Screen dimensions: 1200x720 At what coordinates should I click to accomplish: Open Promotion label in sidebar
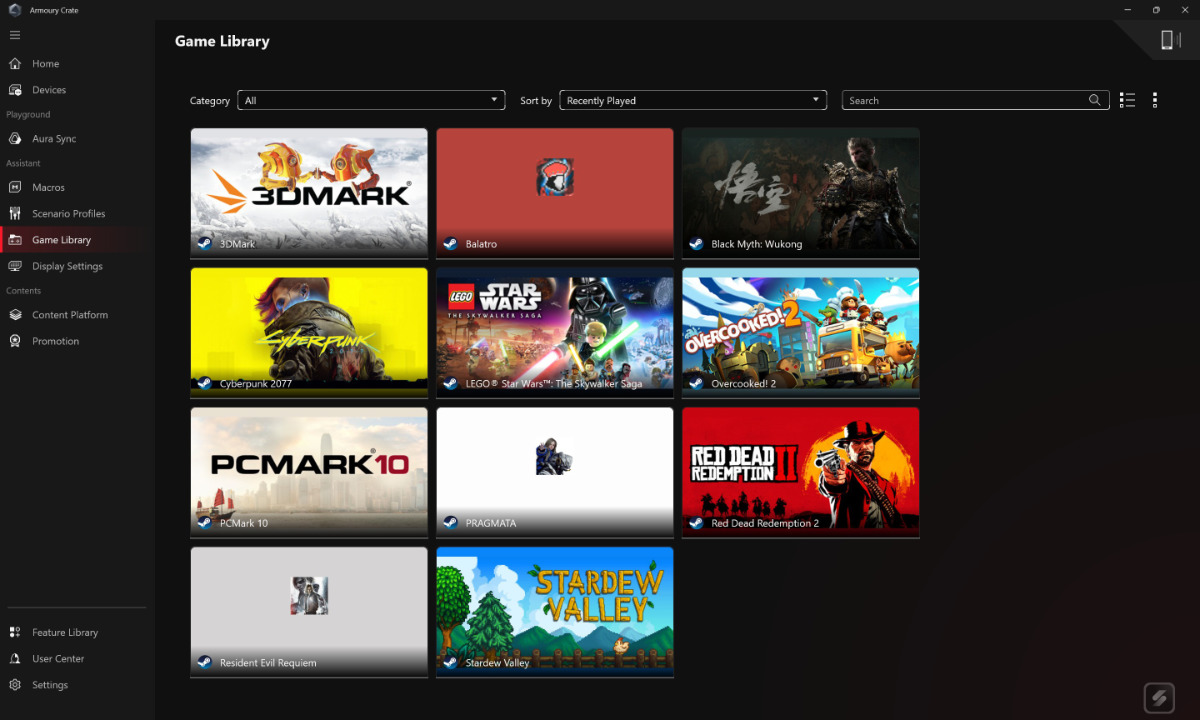(55, 341)
